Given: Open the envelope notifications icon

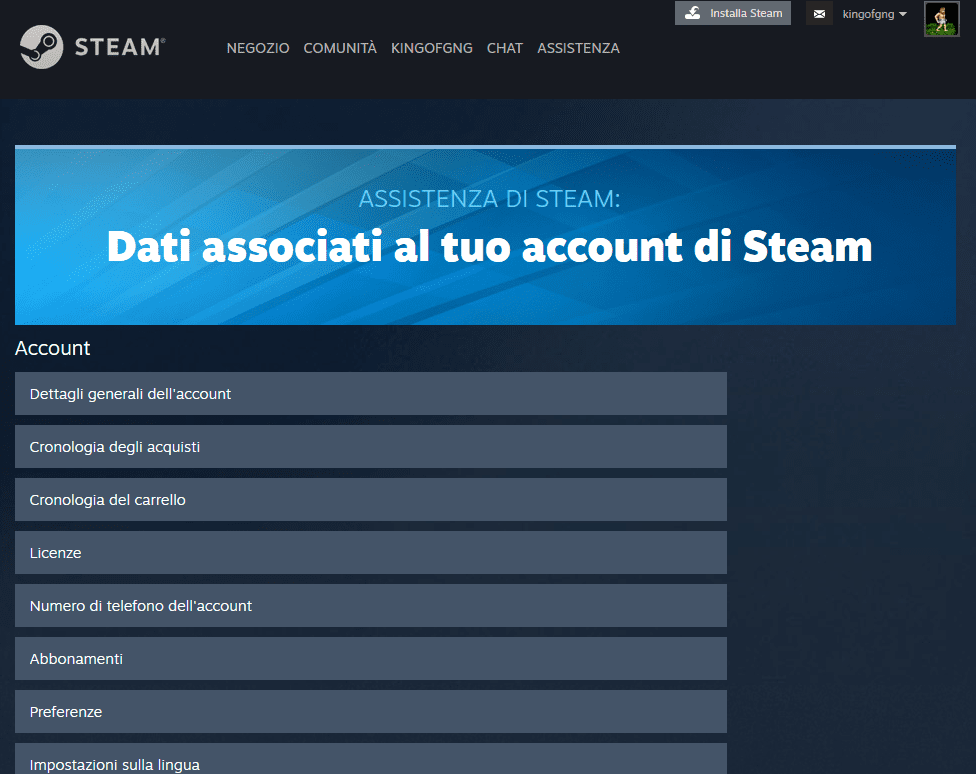Looking at the screenshot, I should pyautogui.click(x=819, y=14).
